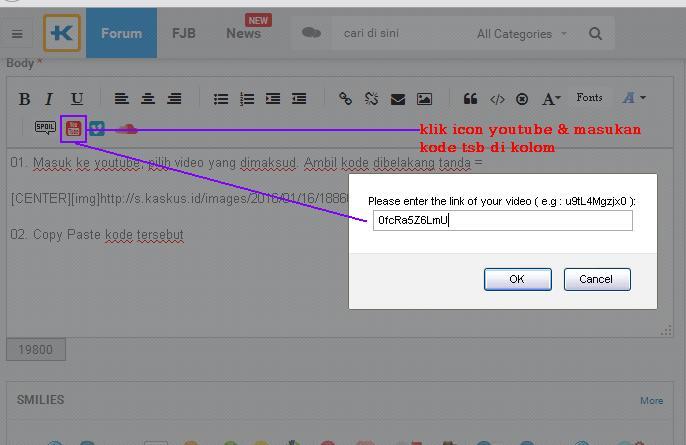Expand the All Categories dropdown
The height and width of the screenshot is (445, 686).
tap(522, 34)
